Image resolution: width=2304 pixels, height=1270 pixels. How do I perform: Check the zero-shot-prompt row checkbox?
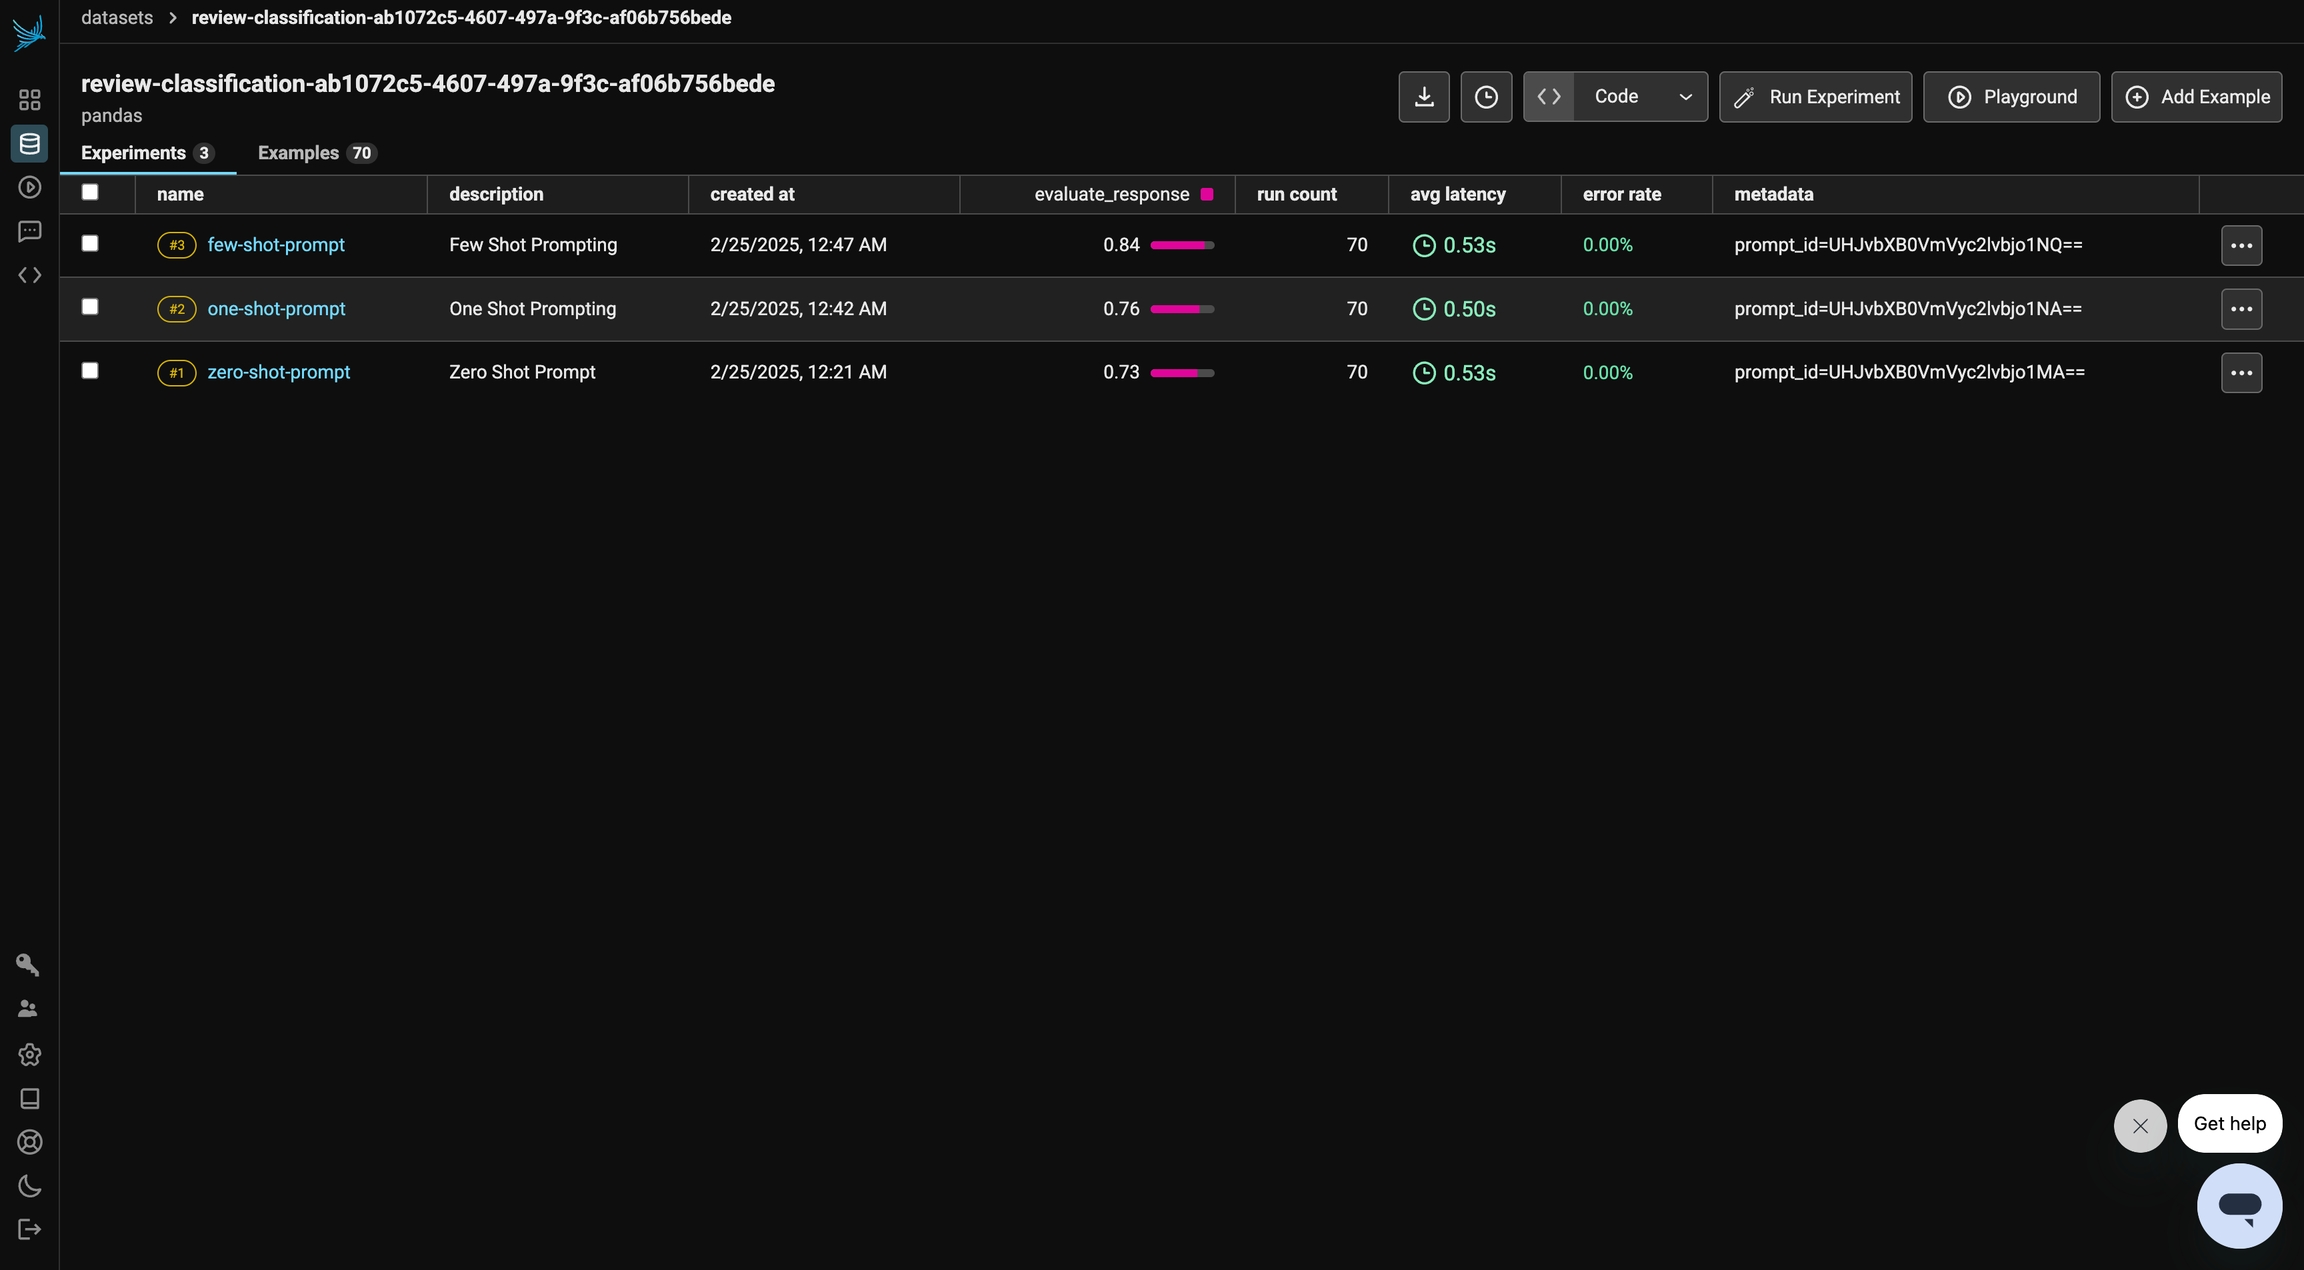point(90,370)
